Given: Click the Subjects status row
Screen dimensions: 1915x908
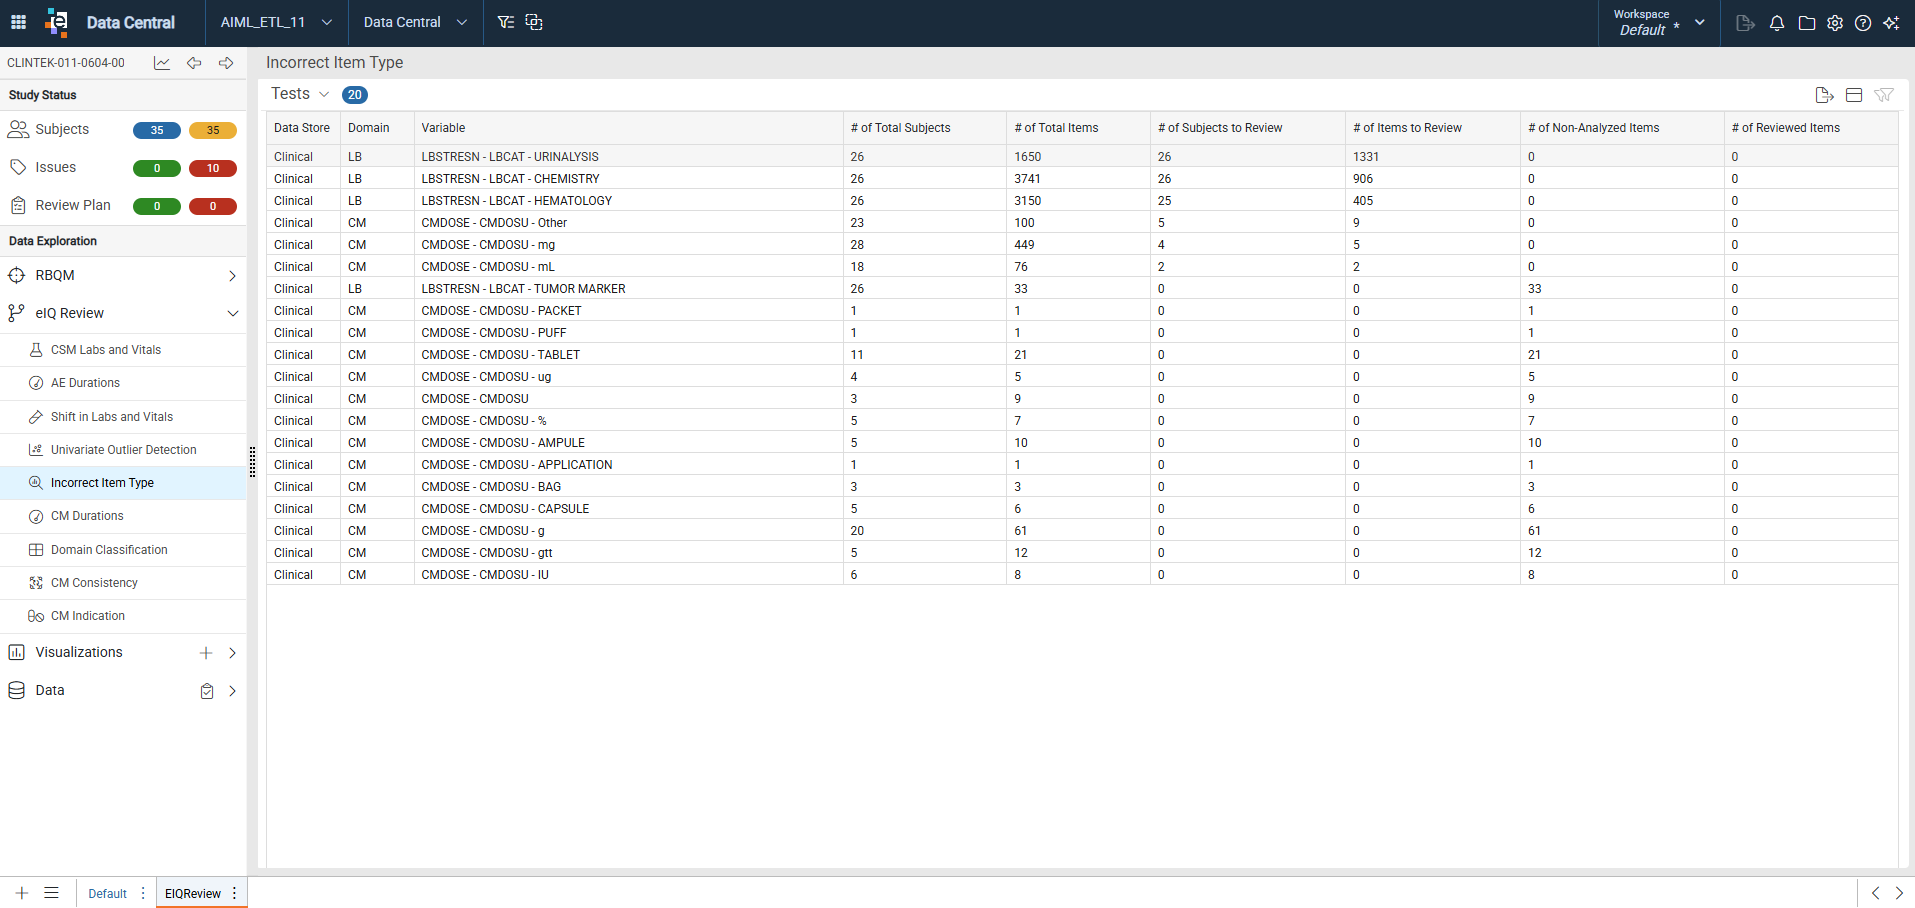Looking at the screenshot, I should tap(123, 130).
